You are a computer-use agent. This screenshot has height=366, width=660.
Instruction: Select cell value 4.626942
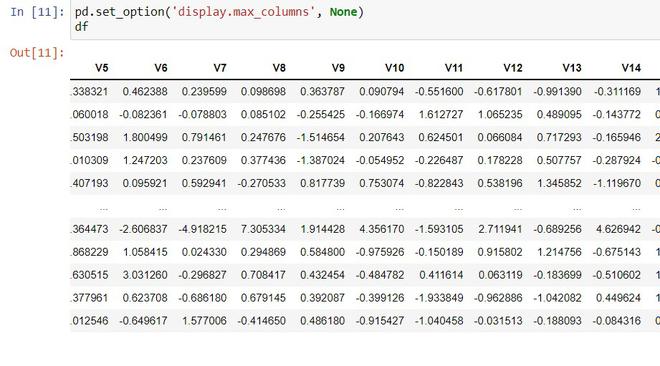pos(618,229)
